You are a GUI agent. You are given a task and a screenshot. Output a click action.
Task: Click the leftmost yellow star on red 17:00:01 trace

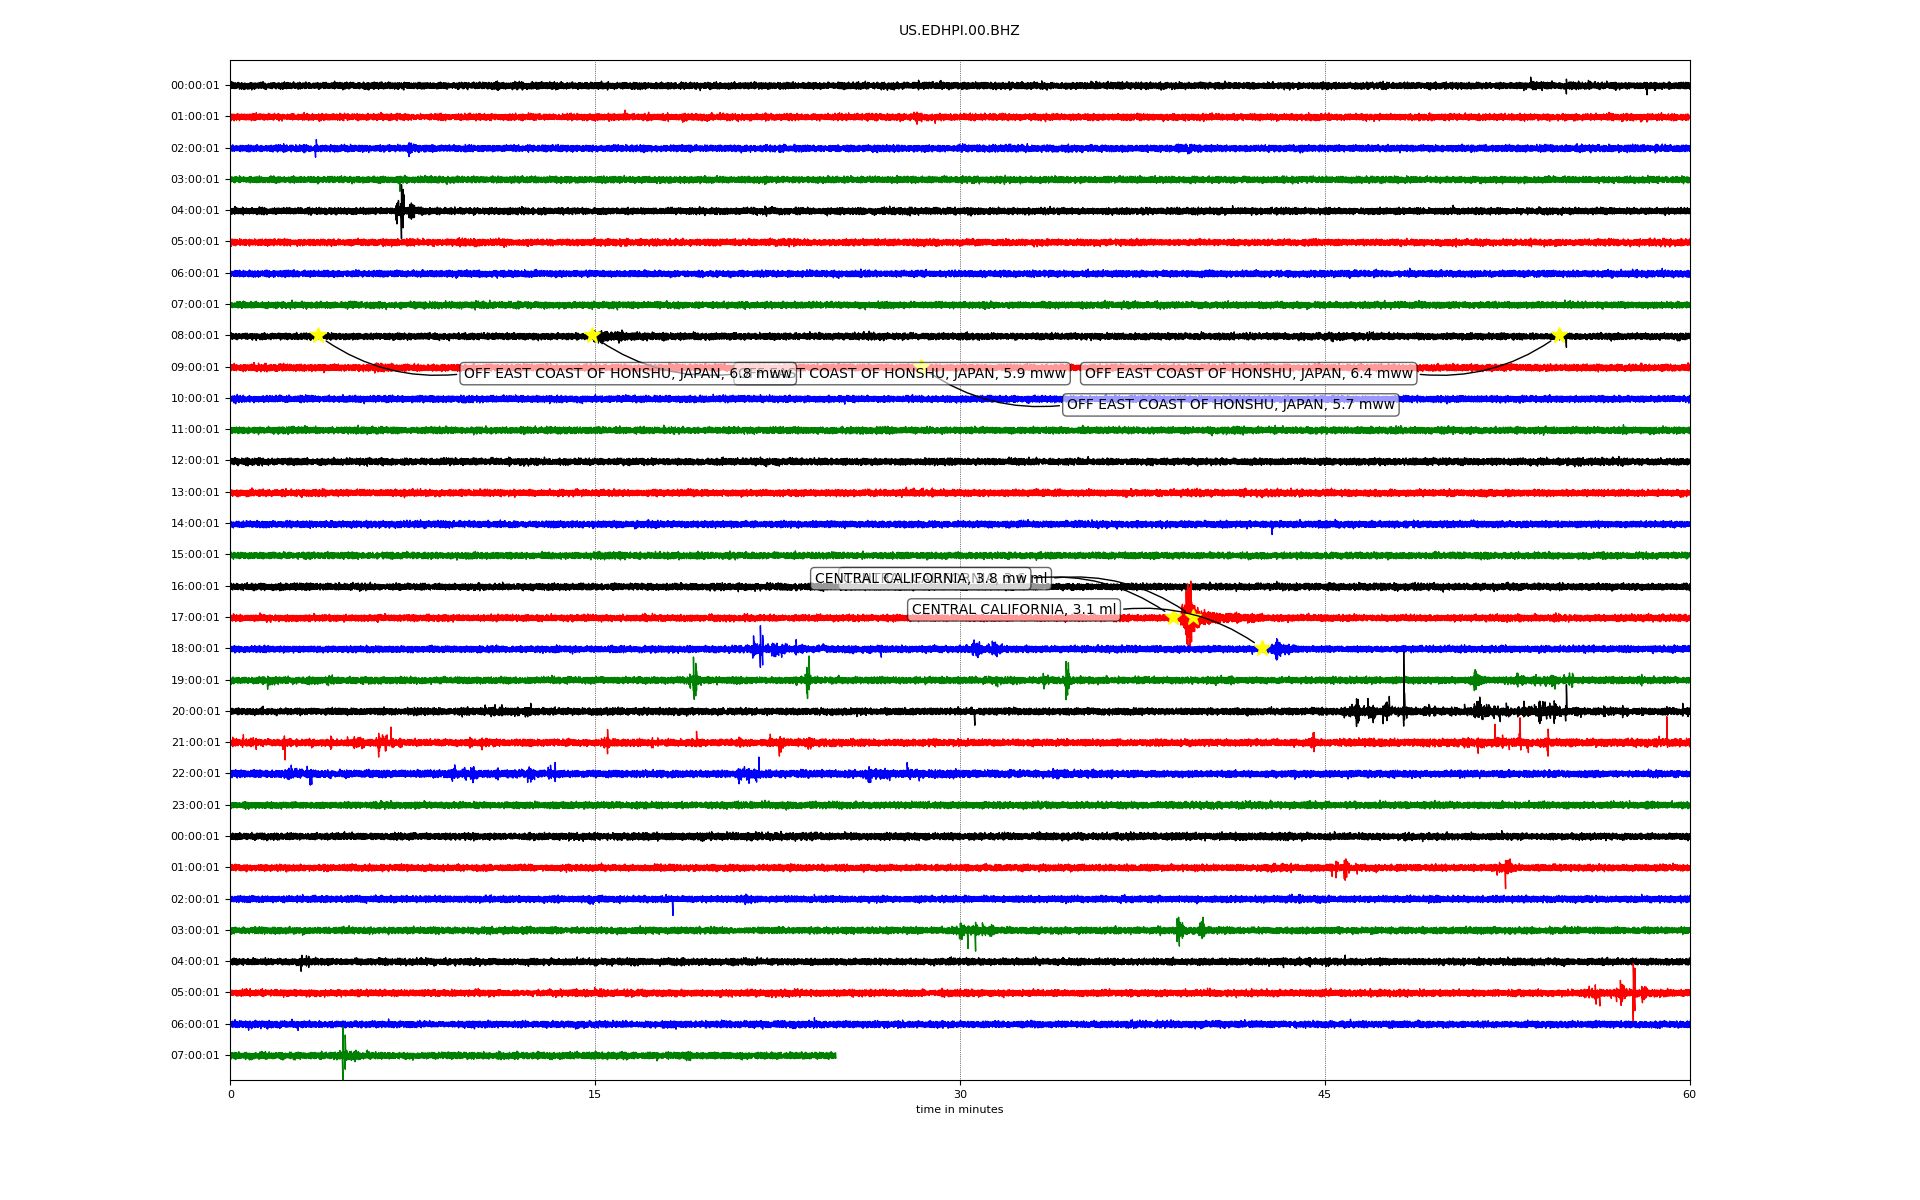pos(1174,617)
